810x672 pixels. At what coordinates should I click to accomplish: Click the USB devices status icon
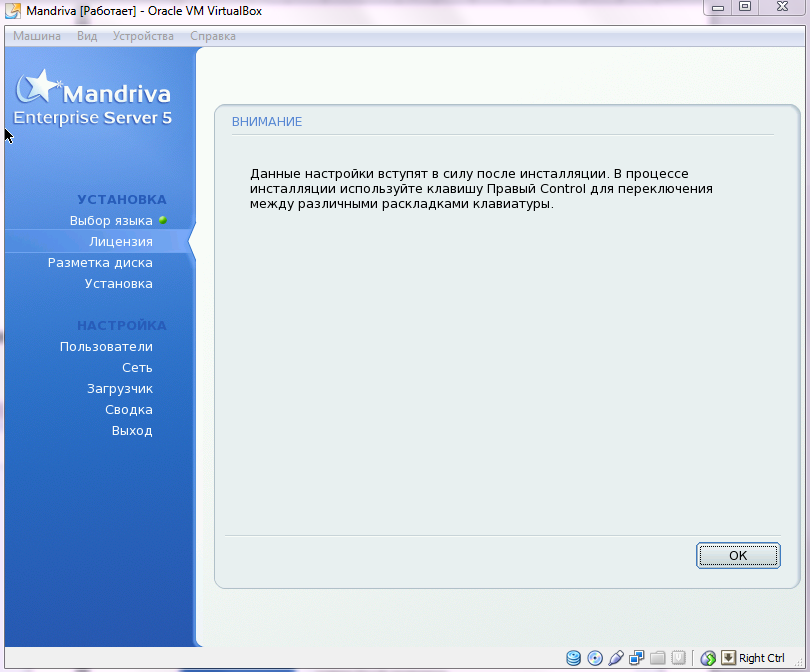tap(616, 658)
